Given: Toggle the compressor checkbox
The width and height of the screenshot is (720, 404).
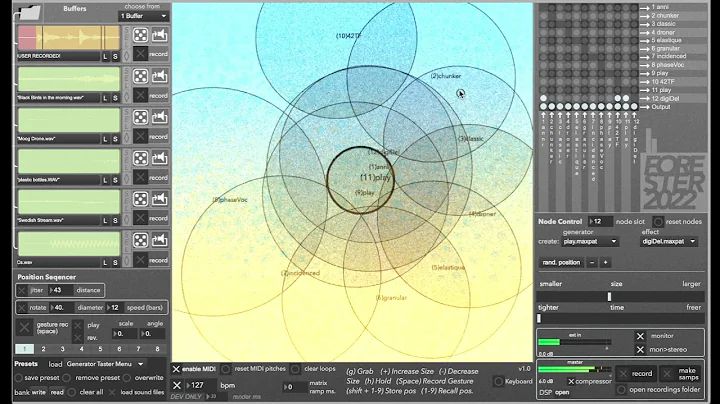Looking at the screenshot, I should 571,382.
